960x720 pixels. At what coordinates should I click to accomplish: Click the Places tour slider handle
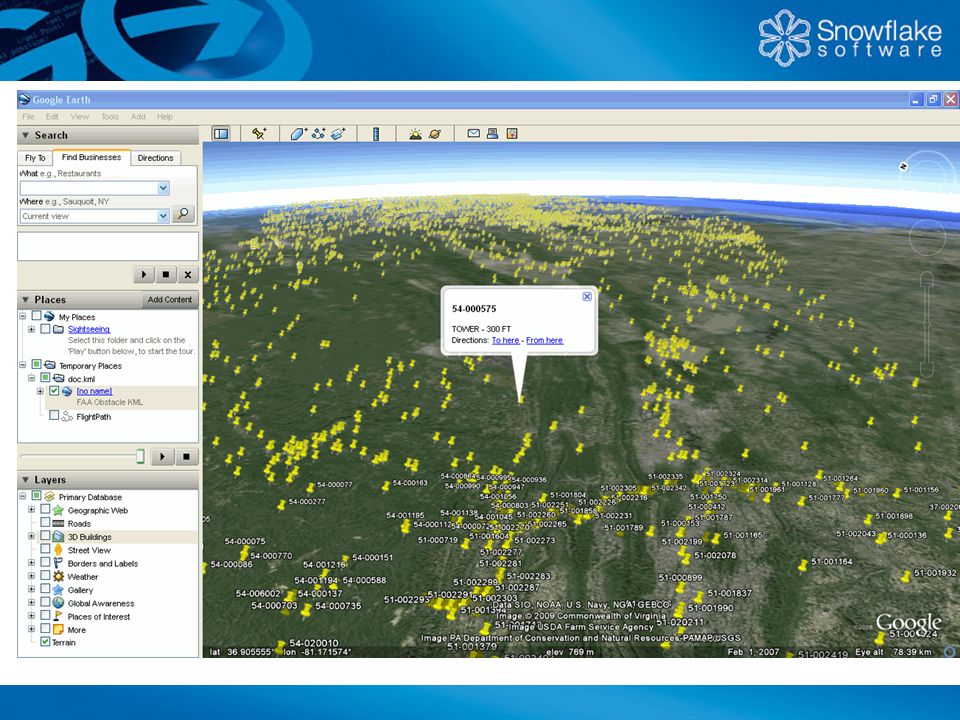pyautogui.click(x=140, y=456)
